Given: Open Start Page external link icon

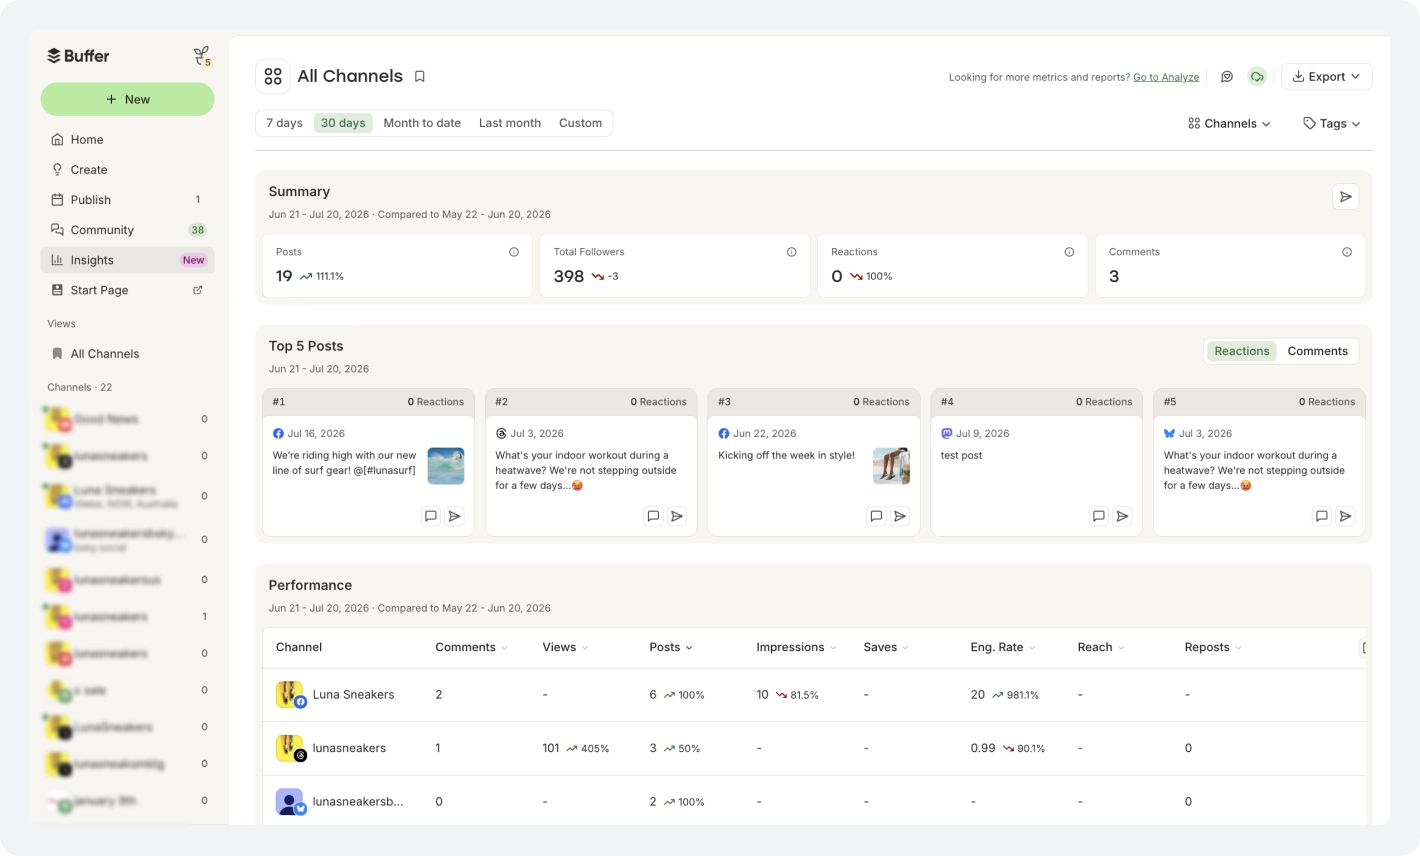Looking at the screenshot, I should pyautogui.click(x=198, y=290).
